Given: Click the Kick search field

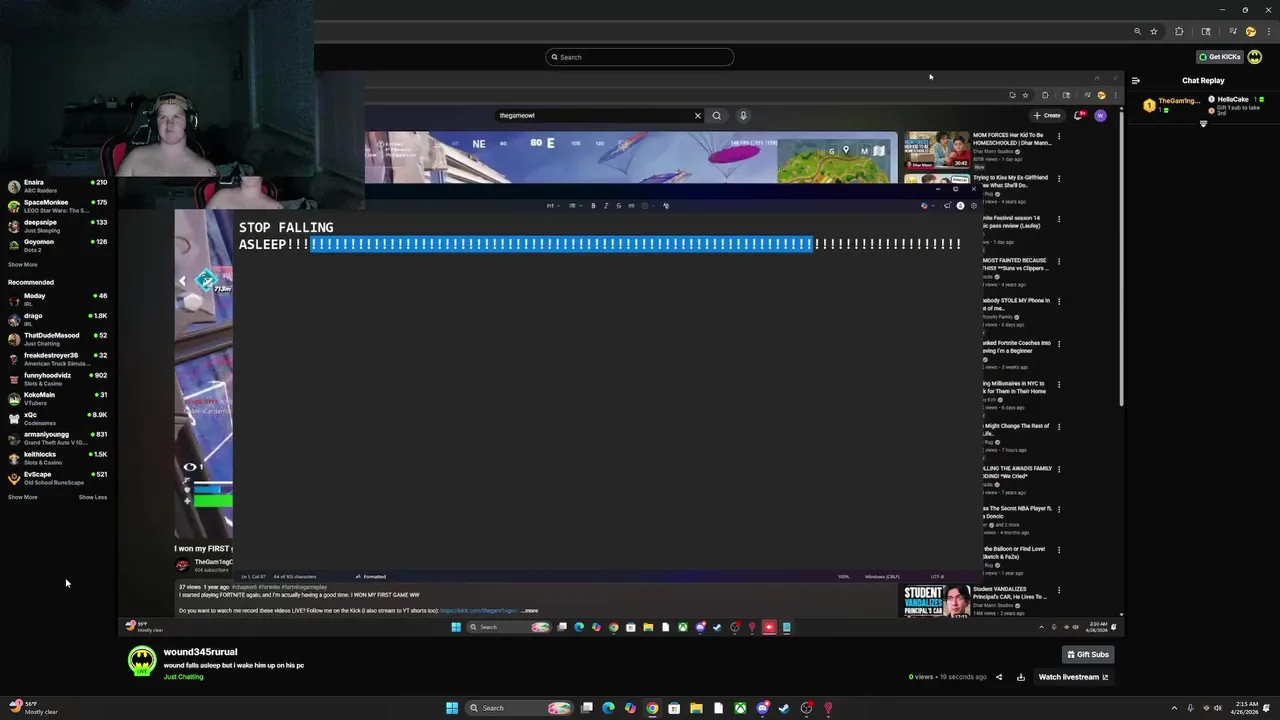Looking at the screenshot, I should coord(640,57).
